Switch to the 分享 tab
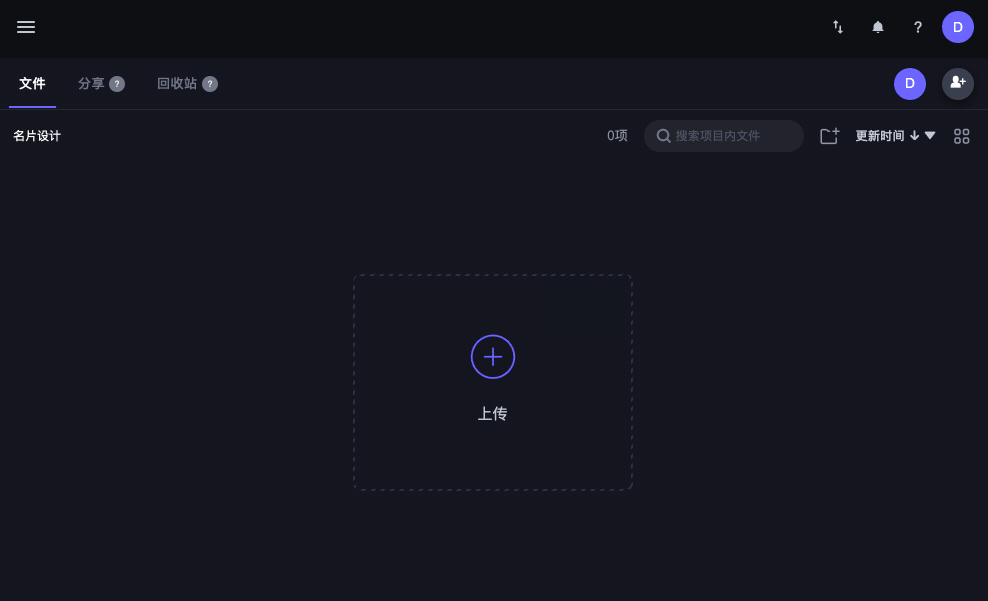This screenshot has height=601, width=988. click(91, 84)
